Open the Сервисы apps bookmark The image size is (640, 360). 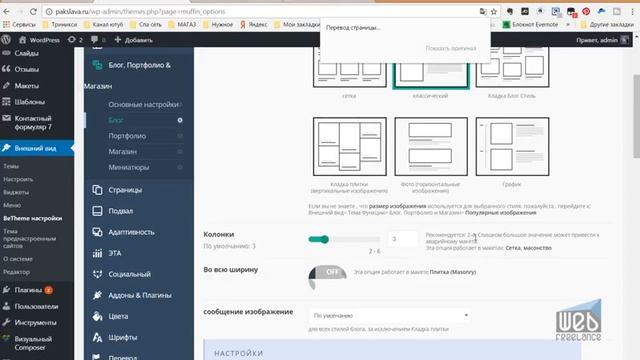click(x=19, y=24)
